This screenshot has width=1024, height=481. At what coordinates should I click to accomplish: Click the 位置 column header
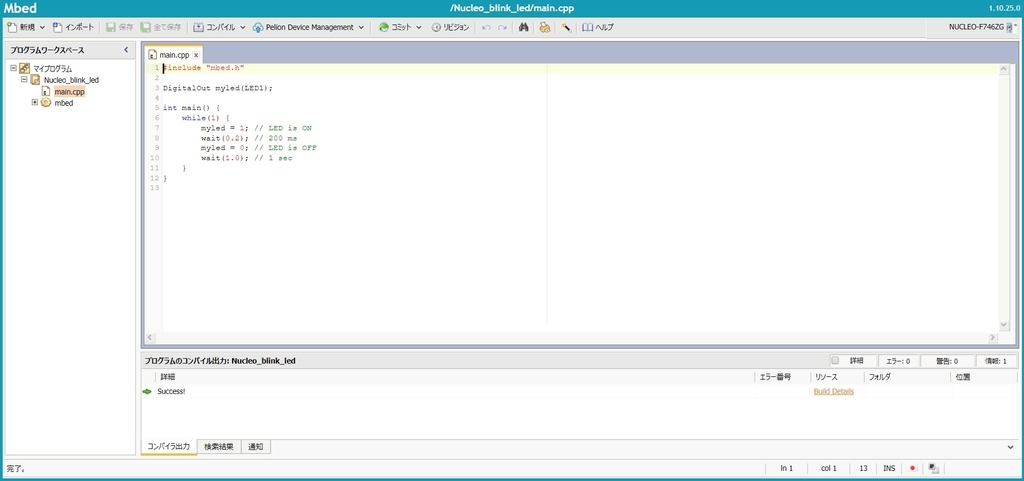pos(984,377)
